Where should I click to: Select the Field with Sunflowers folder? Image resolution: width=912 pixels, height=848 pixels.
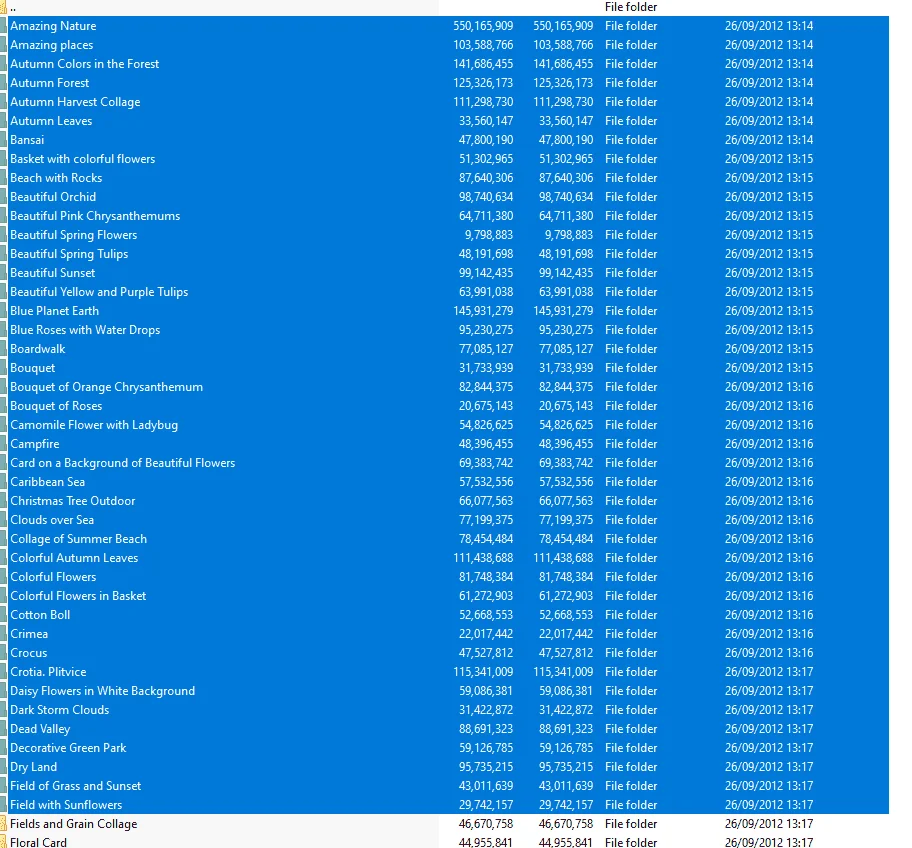coord(66,805)
